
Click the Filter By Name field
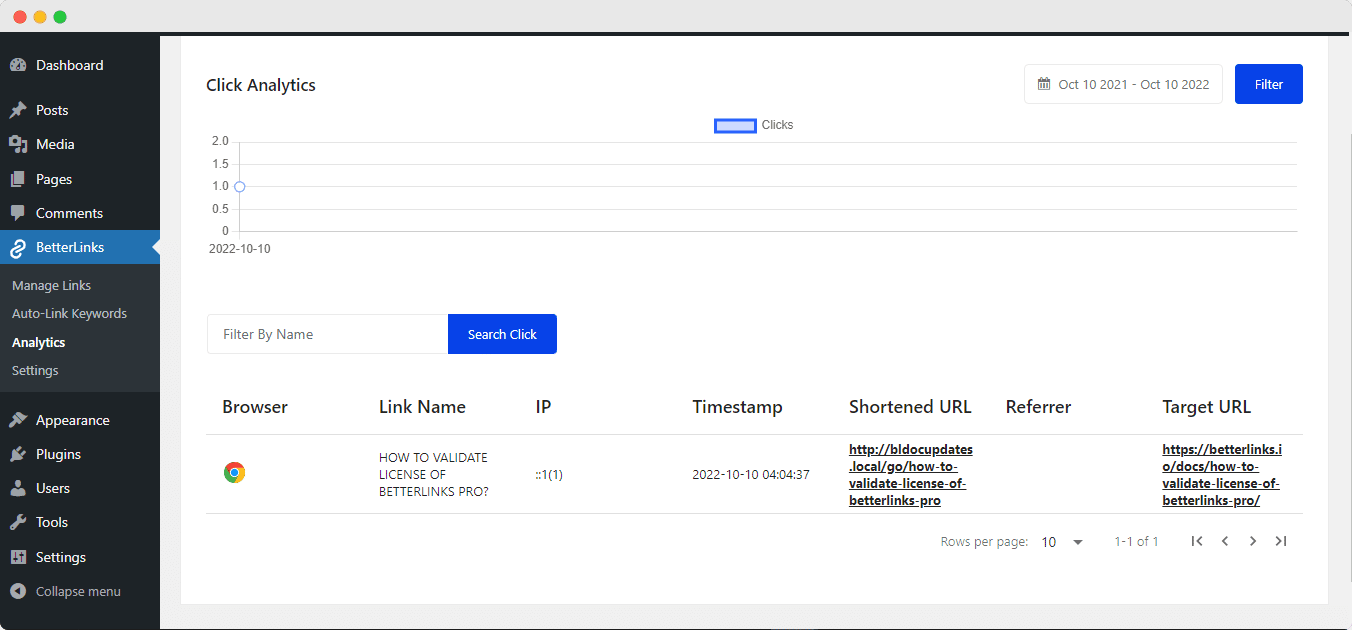click(x=327, y=334)
